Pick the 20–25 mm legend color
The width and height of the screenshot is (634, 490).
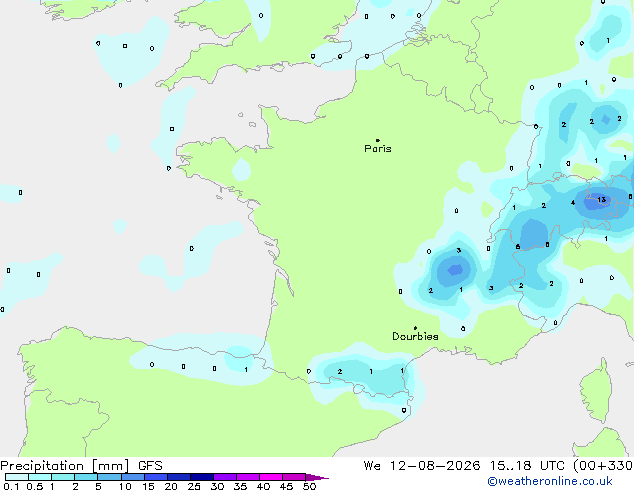[179, 477]
